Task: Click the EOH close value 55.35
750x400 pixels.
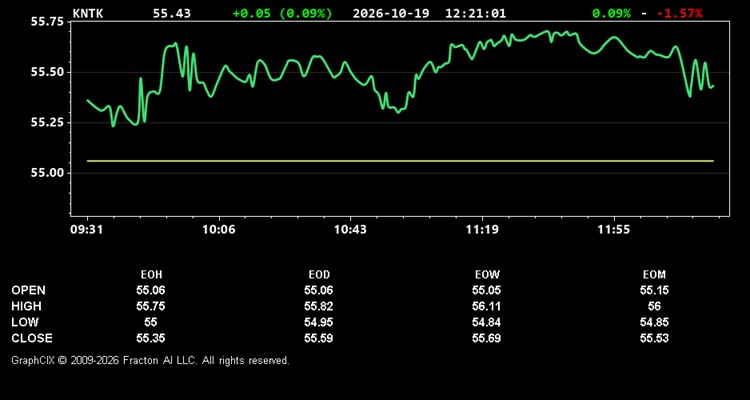Action: point(151,338)
